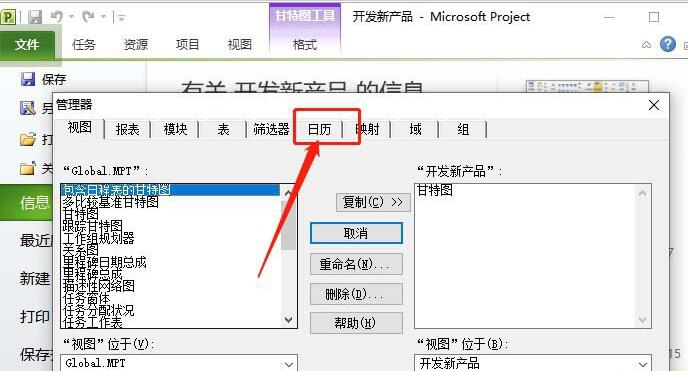Click the Global.MPT list scrollbar thumb
The image size is (688, 371).
click(288, 225)
